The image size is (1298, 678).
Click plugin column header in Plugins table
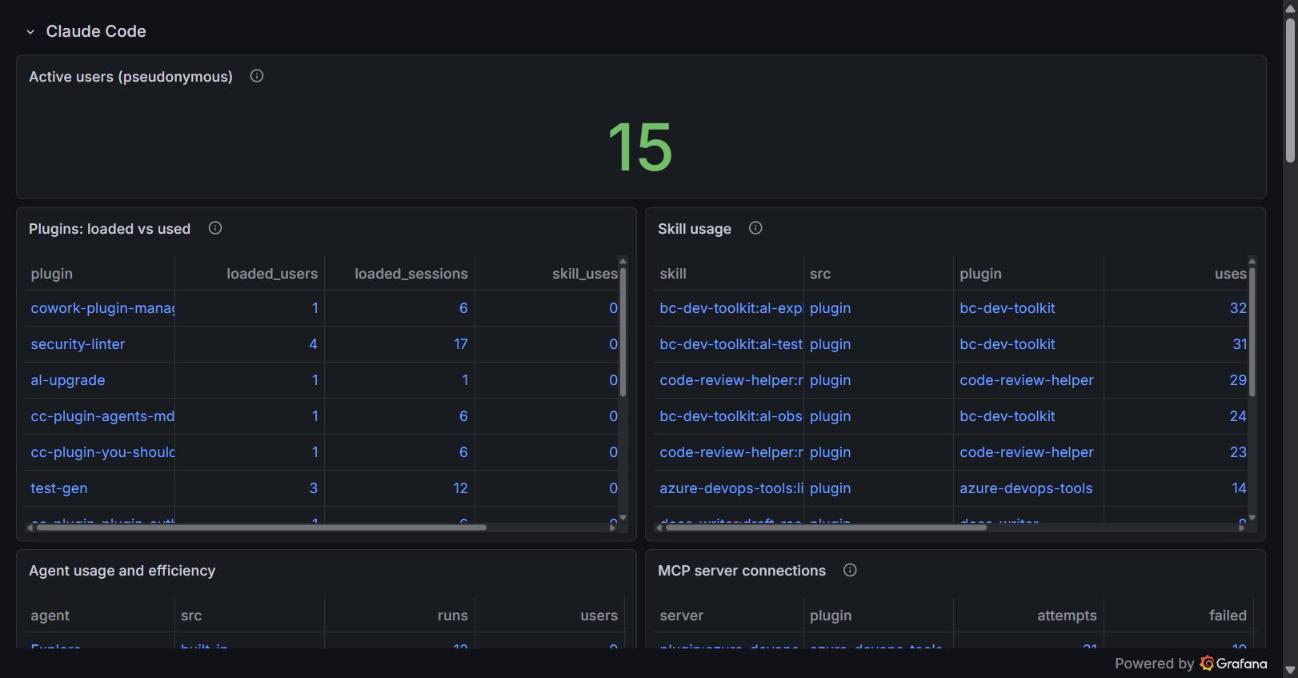51,274
